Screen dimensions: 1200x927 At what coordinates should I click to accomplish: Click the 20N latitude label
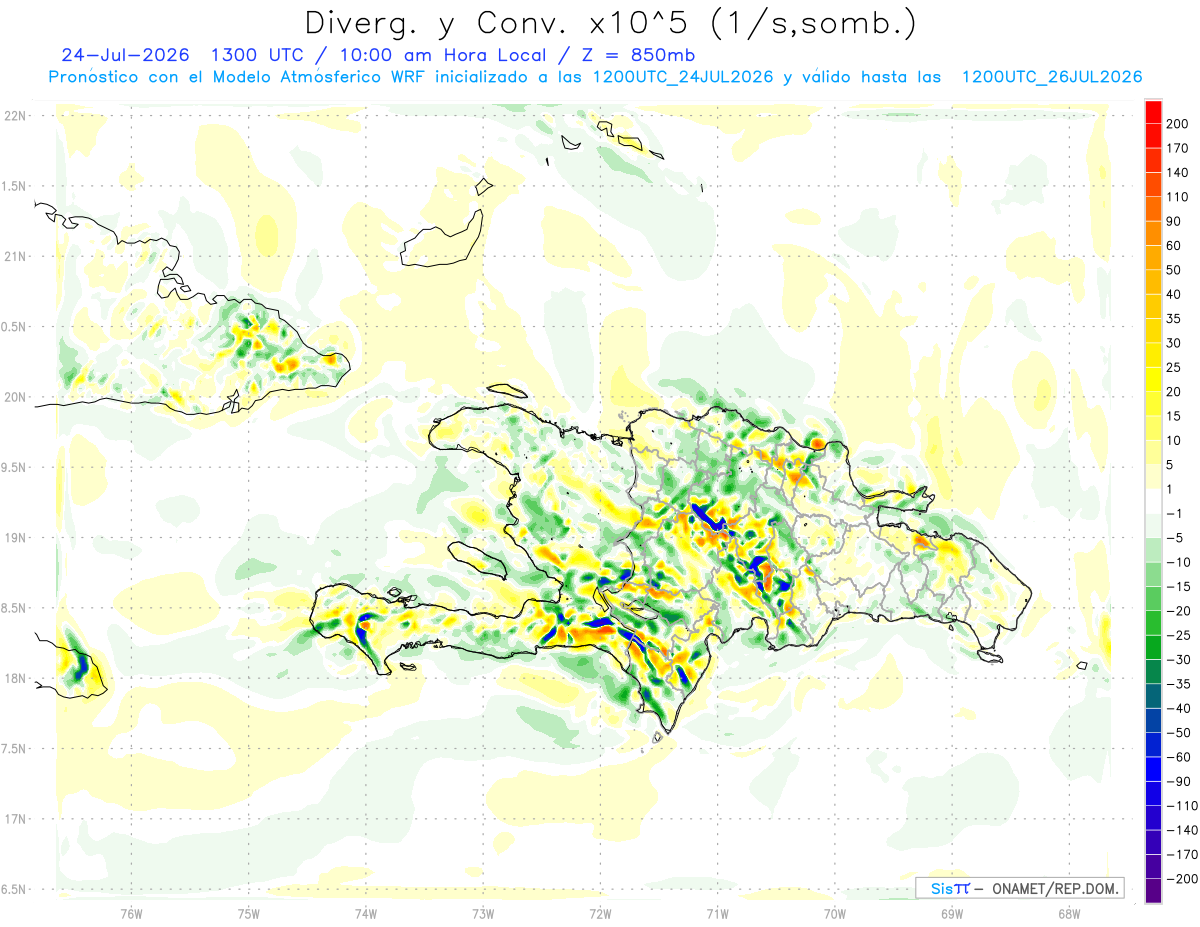pyautogui.click(x=14, y=397)
